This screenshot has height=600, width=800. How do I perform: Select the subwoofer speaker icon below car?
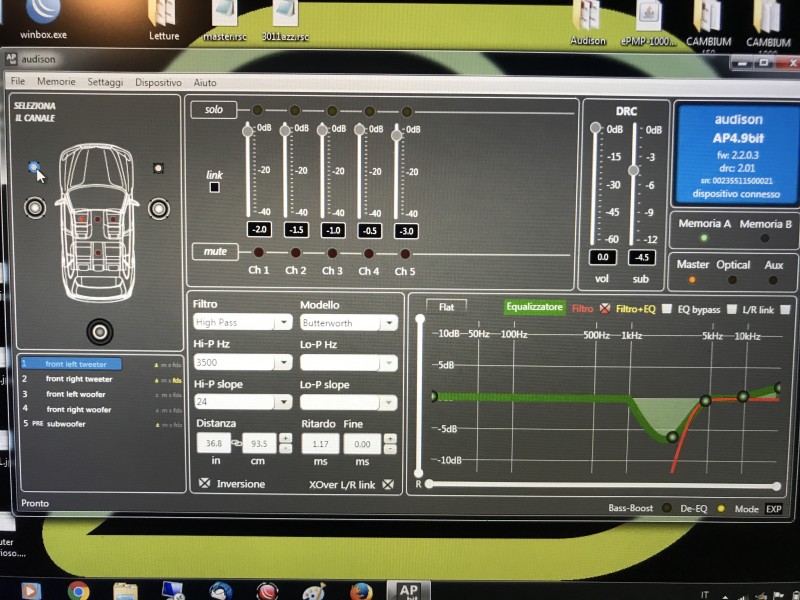99,332
